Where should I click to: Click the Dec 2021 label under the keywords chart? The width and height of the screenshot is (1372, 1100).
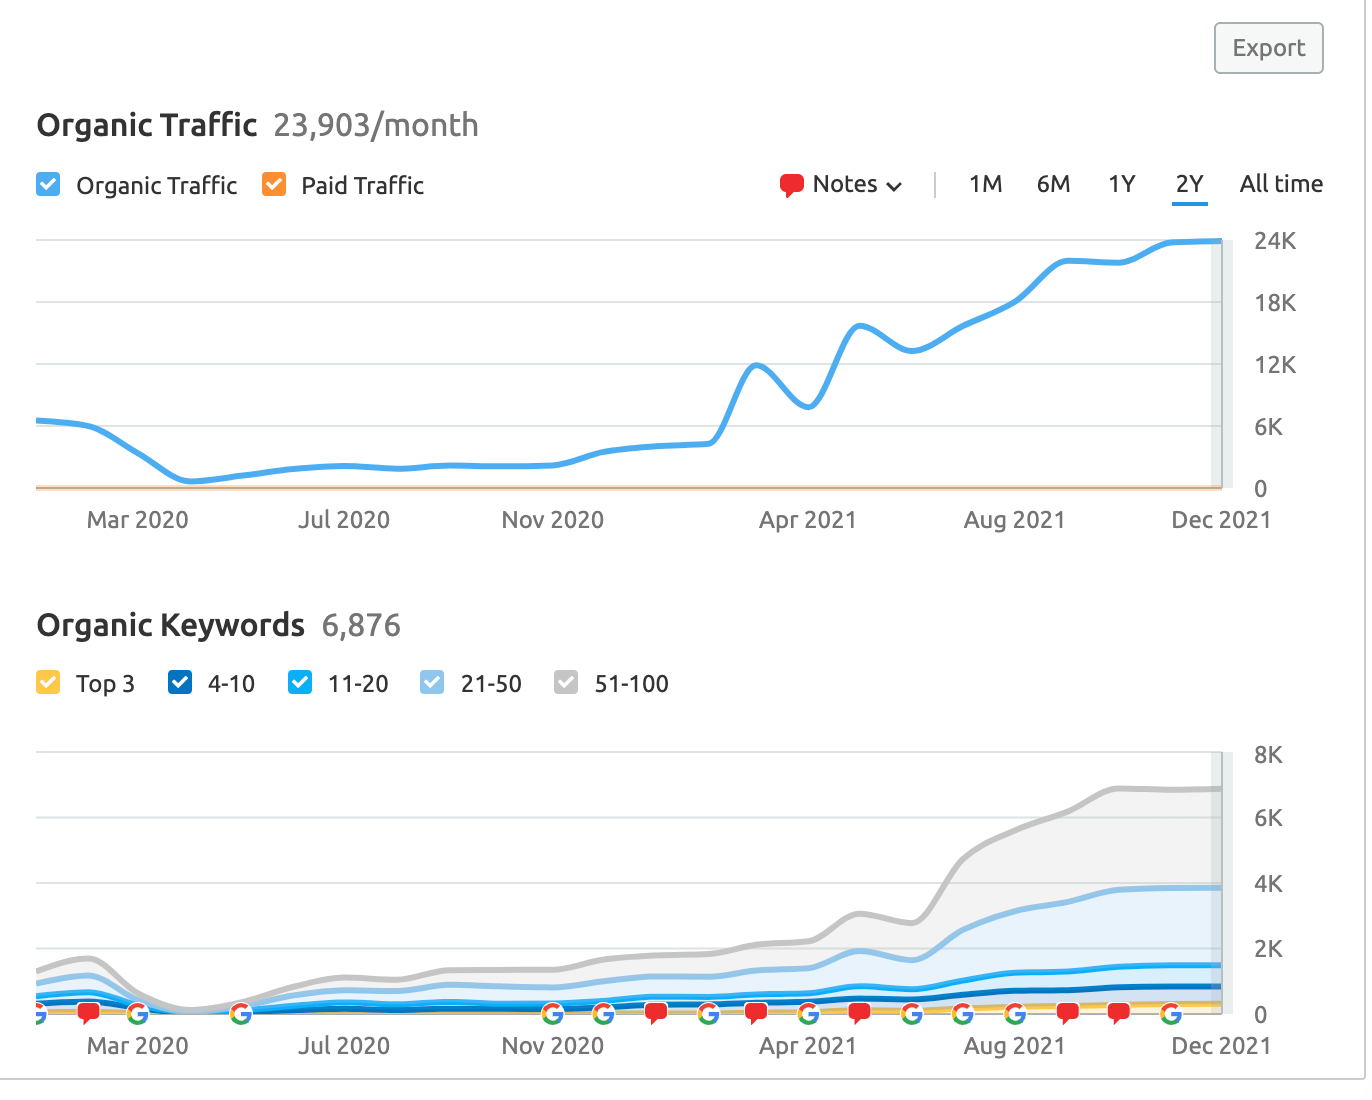coord(1221,1046)
